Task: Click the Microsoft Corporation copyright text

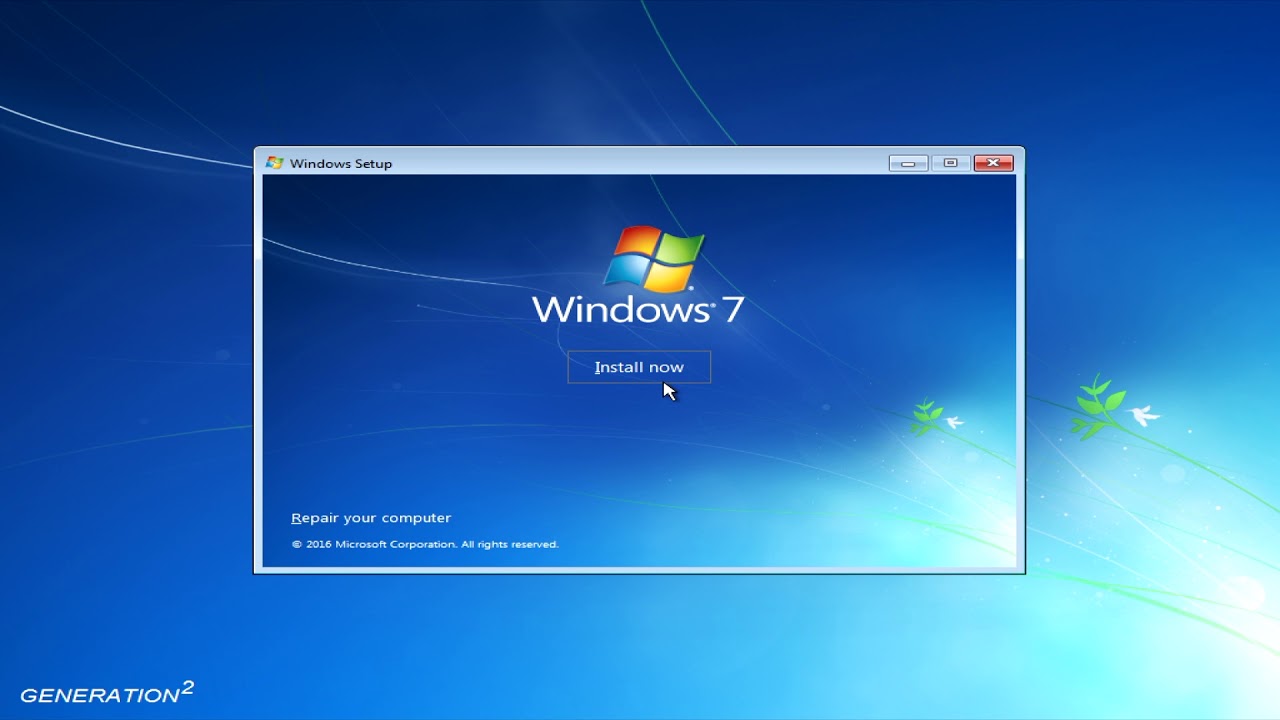Action: click(425, 545)
